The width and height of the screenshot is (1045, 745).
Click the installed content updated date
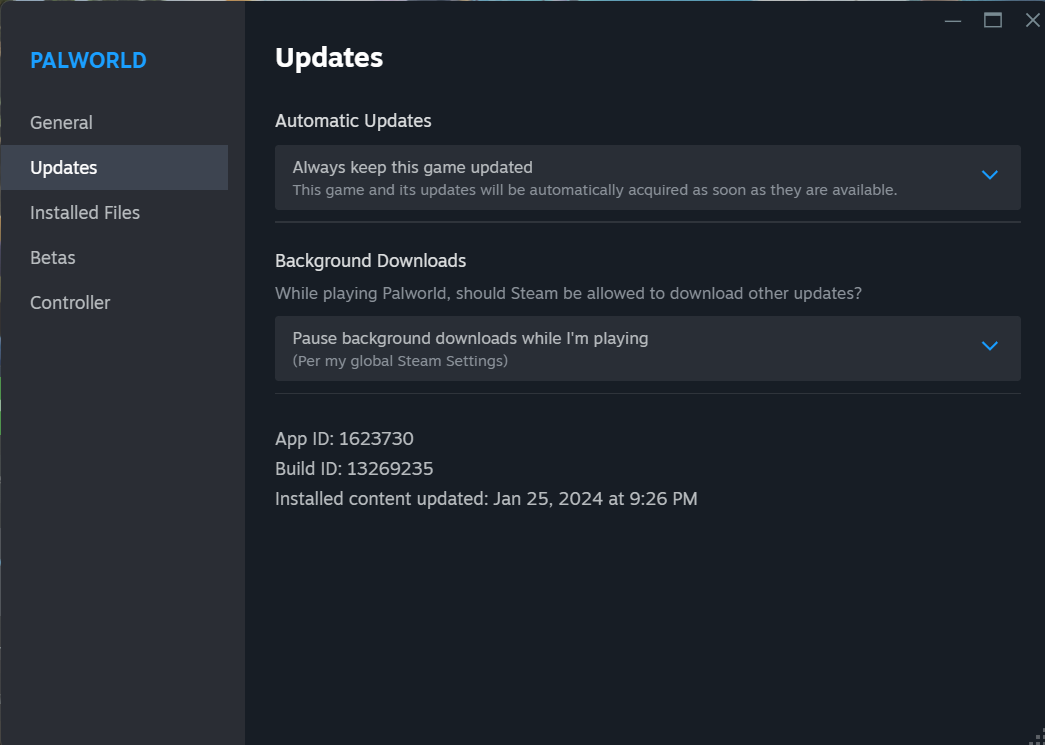click(486, 498)
